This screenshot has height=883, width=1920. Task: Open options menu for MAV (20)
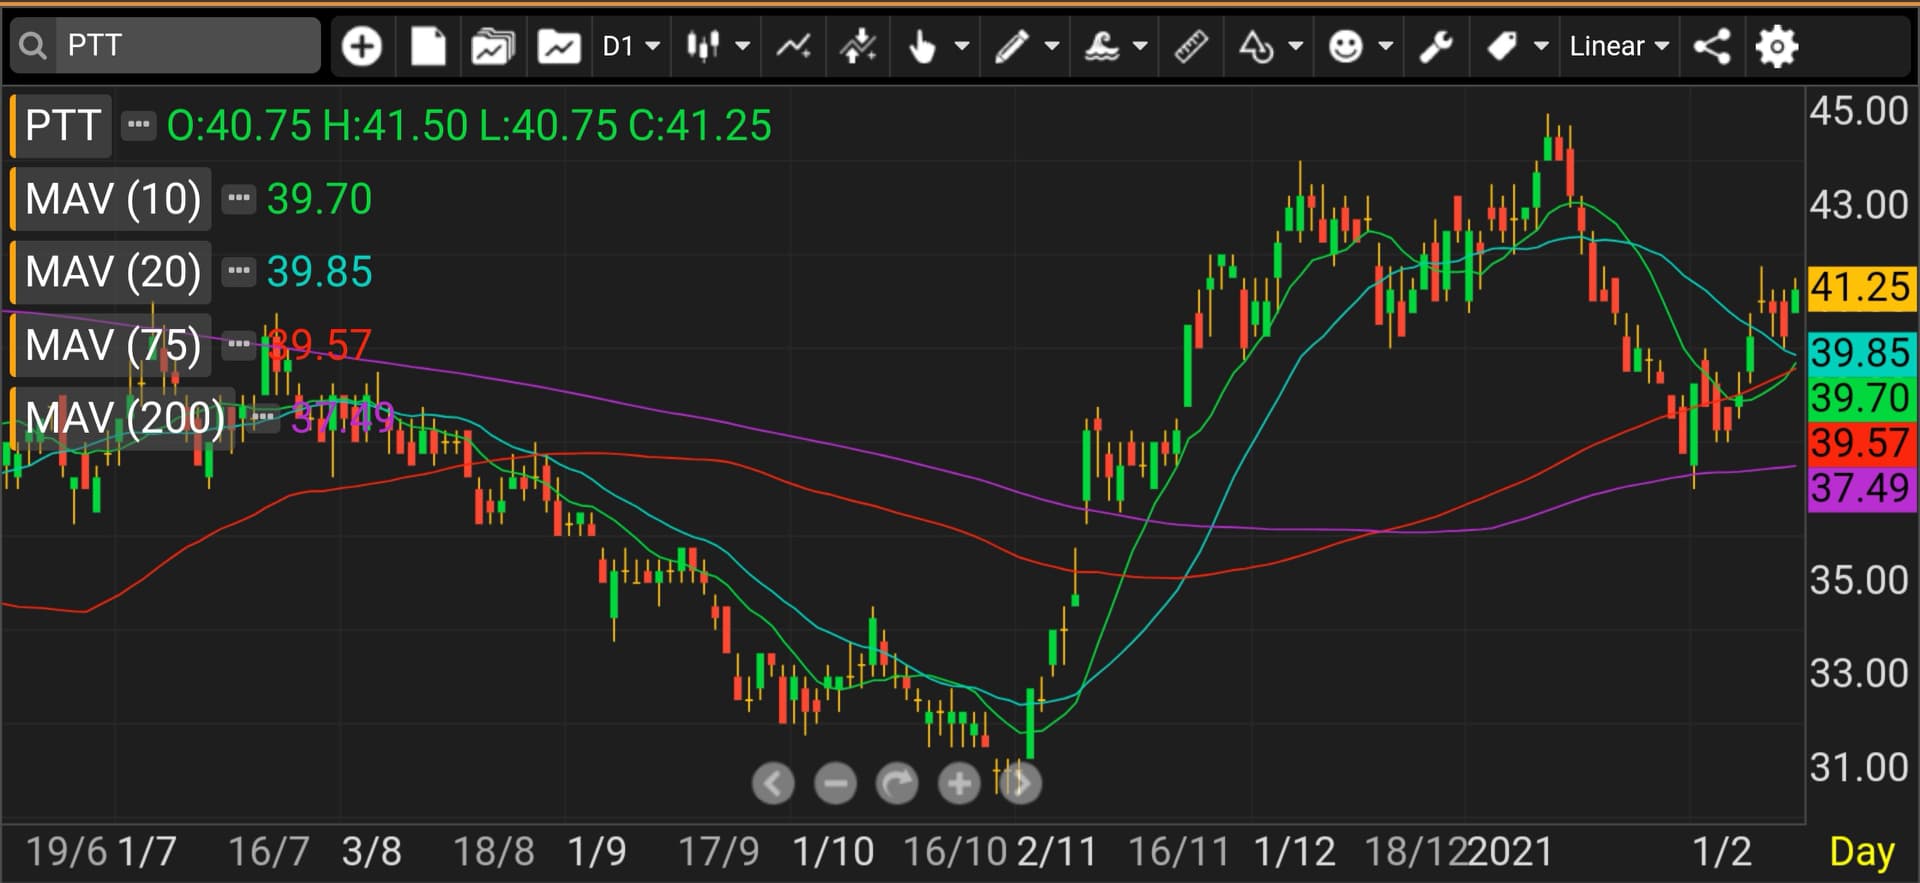(x=239, y=272)
